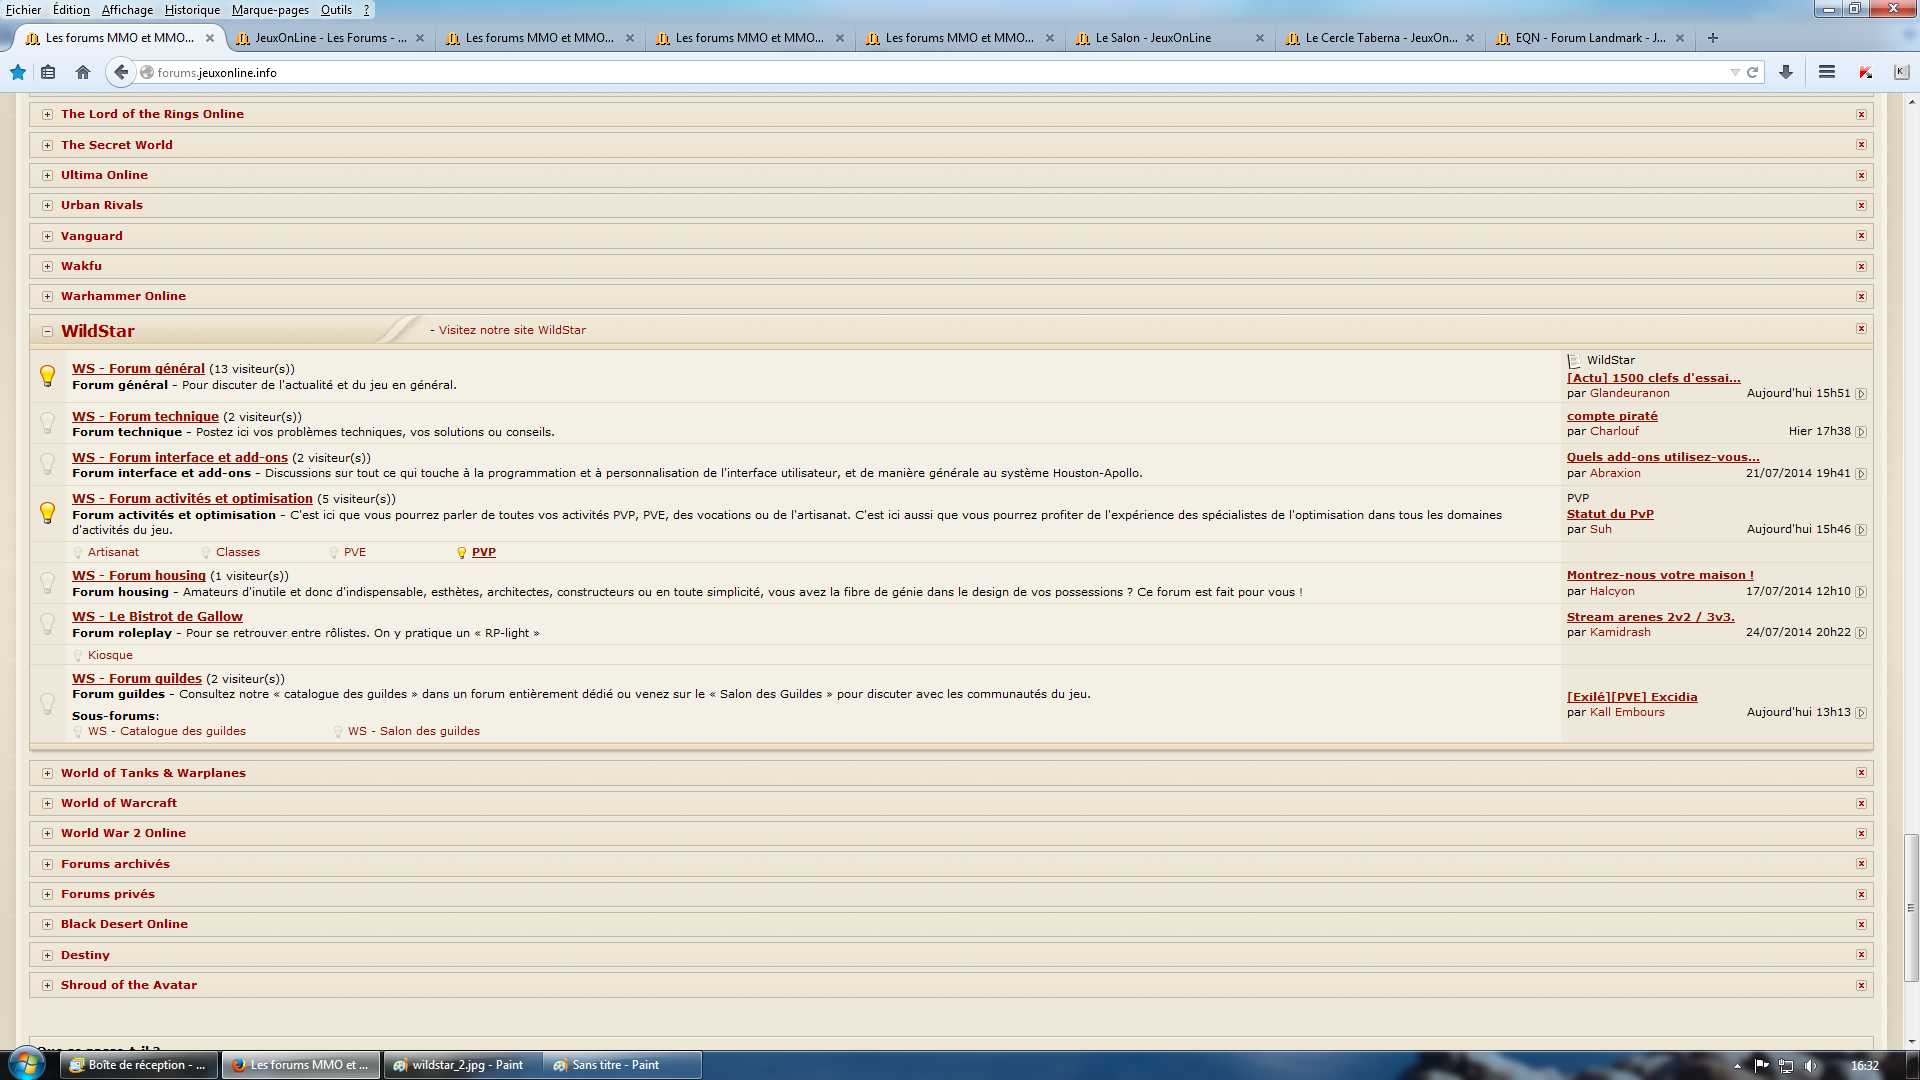
Task: Click the lightbulb icon beside WS - Forum guildes
Action: (47, 704)
